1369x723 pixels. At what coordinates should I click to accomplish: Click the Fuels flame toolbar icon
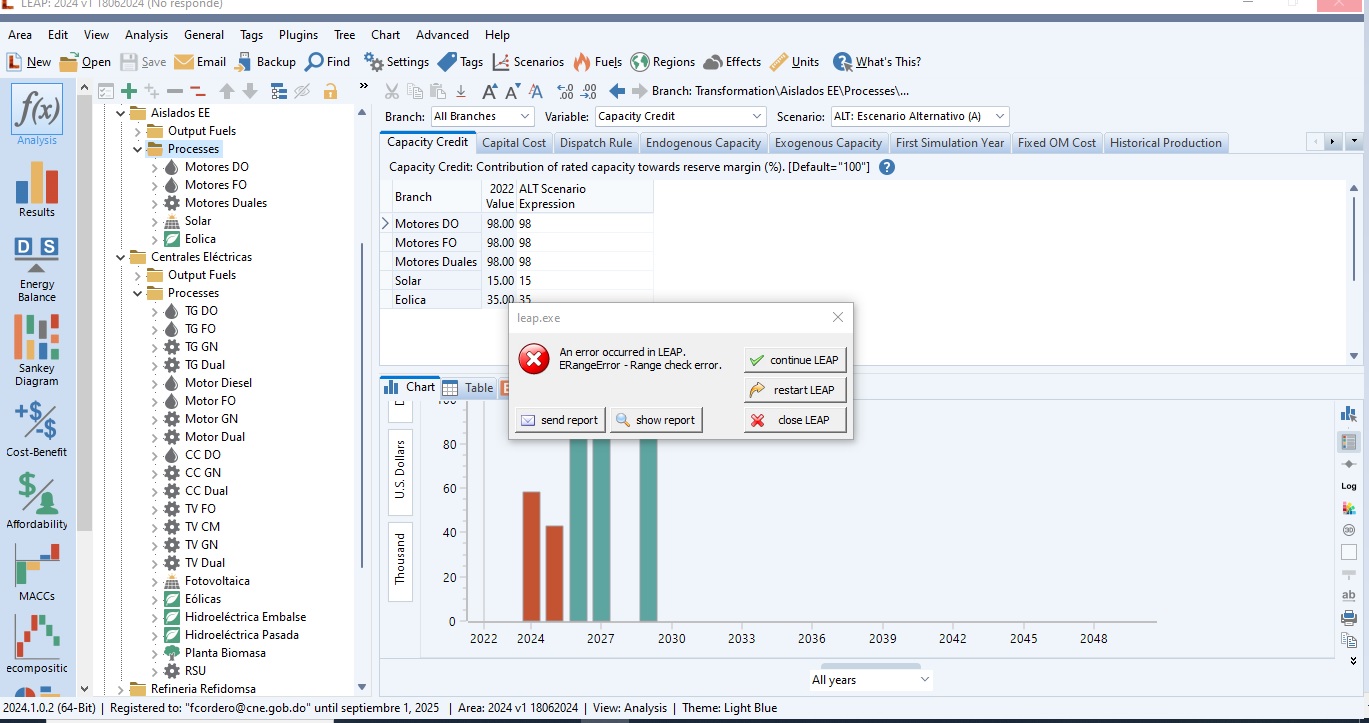coord(597,62)
